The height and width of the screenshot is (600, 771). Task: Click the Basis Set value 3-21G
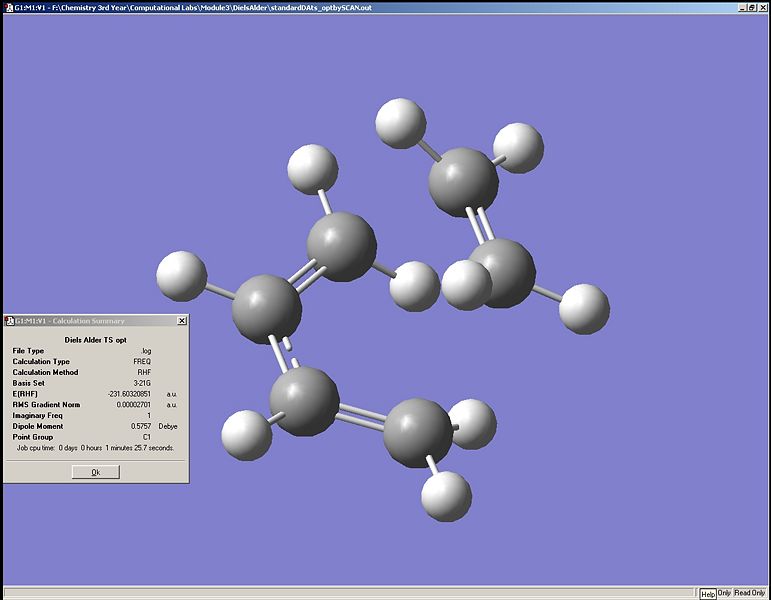(x=142, y=383)
